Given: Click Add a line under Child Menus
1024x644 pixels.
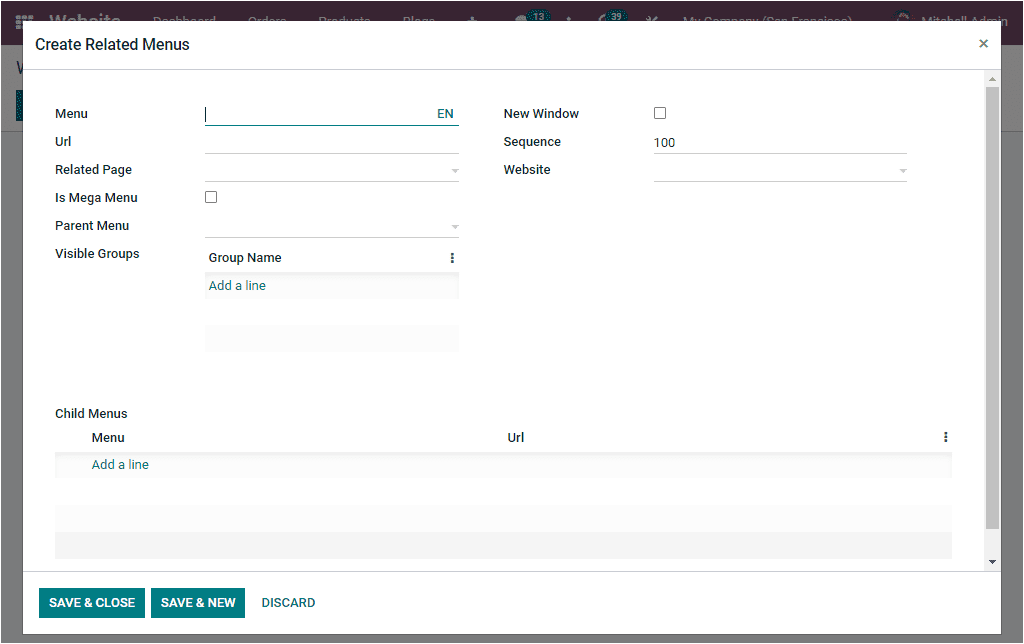Looking at the screenshot, I should pyautogui.click(x=120, y=464).
